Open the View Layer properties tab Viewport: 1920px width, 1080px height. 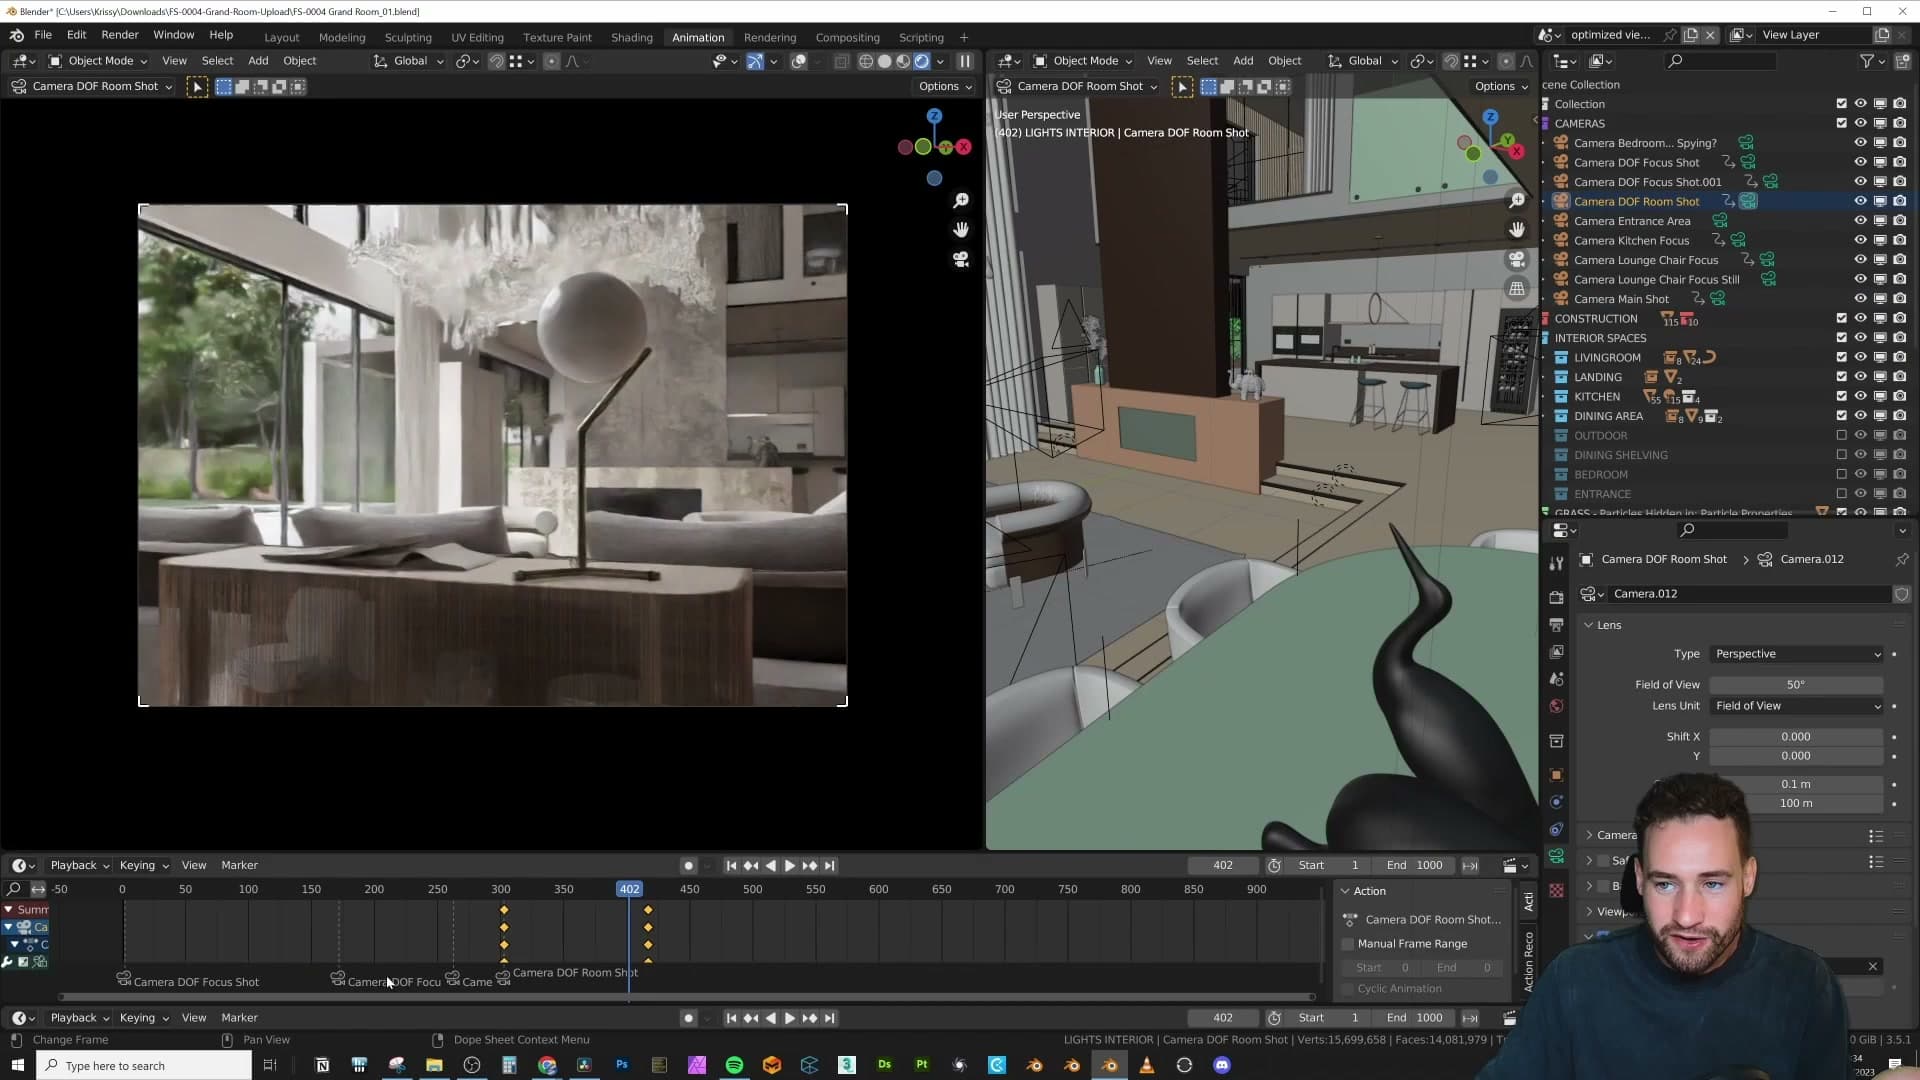1556,652
